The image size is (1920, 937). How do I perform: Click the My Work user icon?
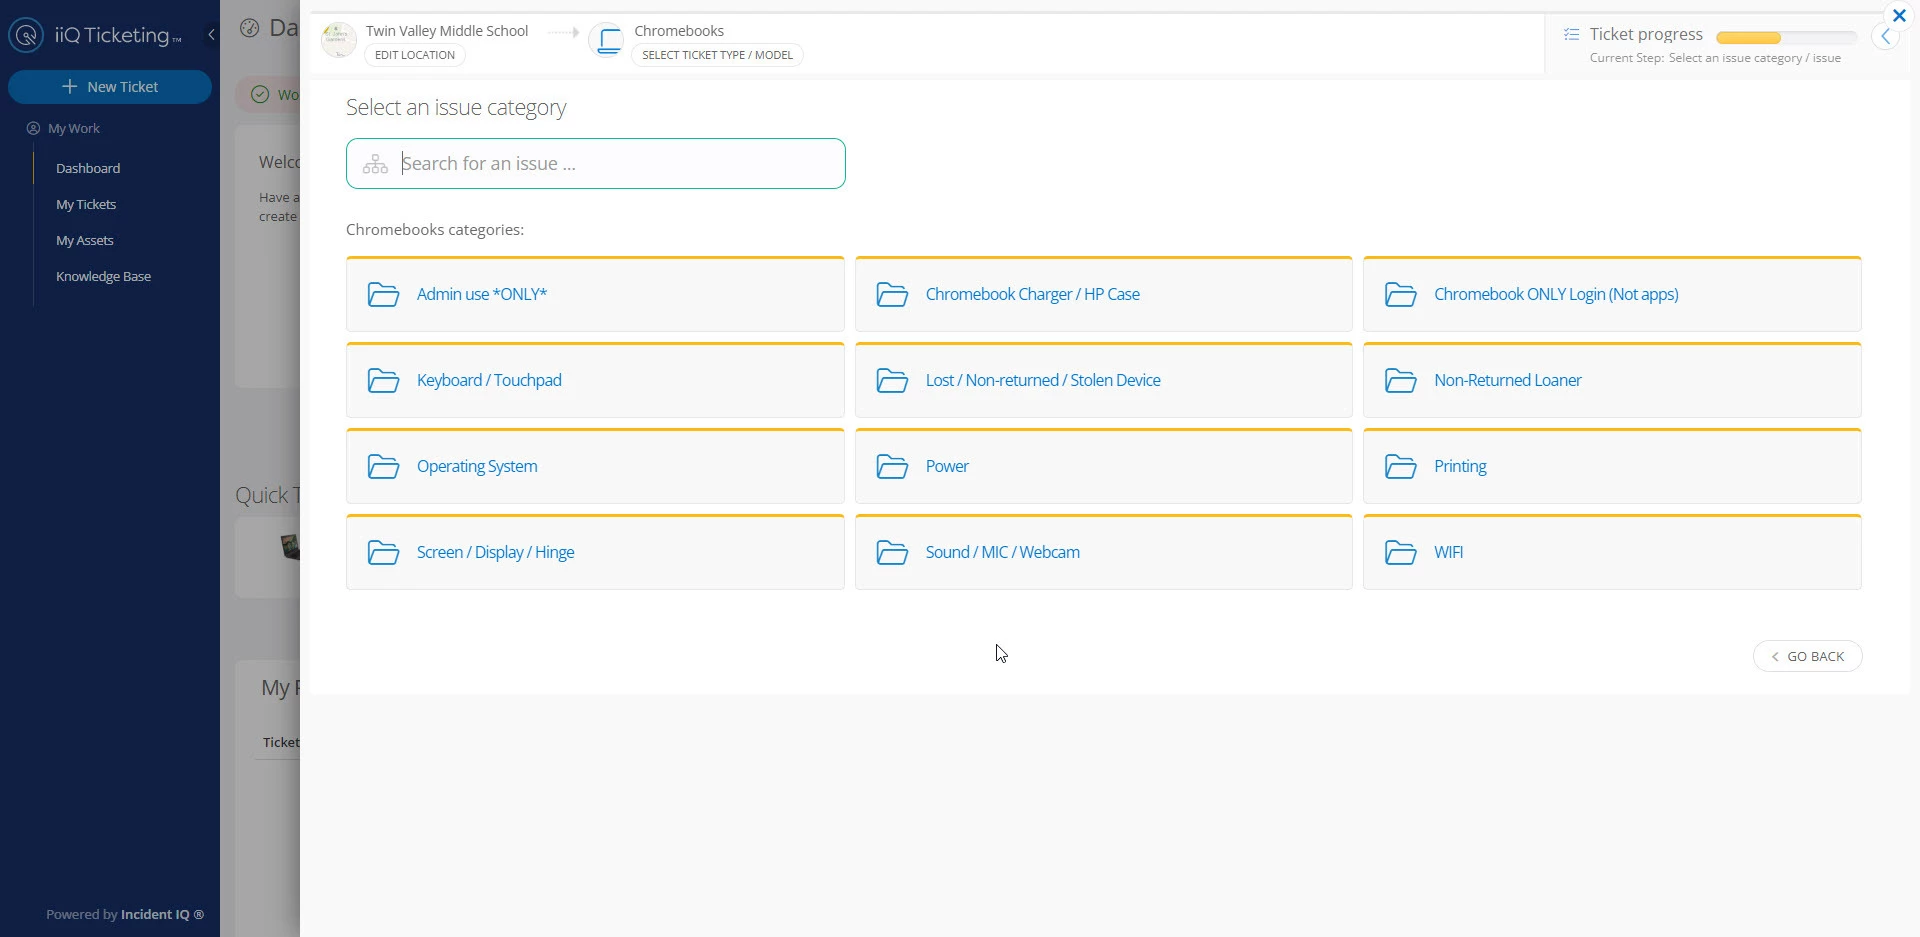[x=33, y=129]
